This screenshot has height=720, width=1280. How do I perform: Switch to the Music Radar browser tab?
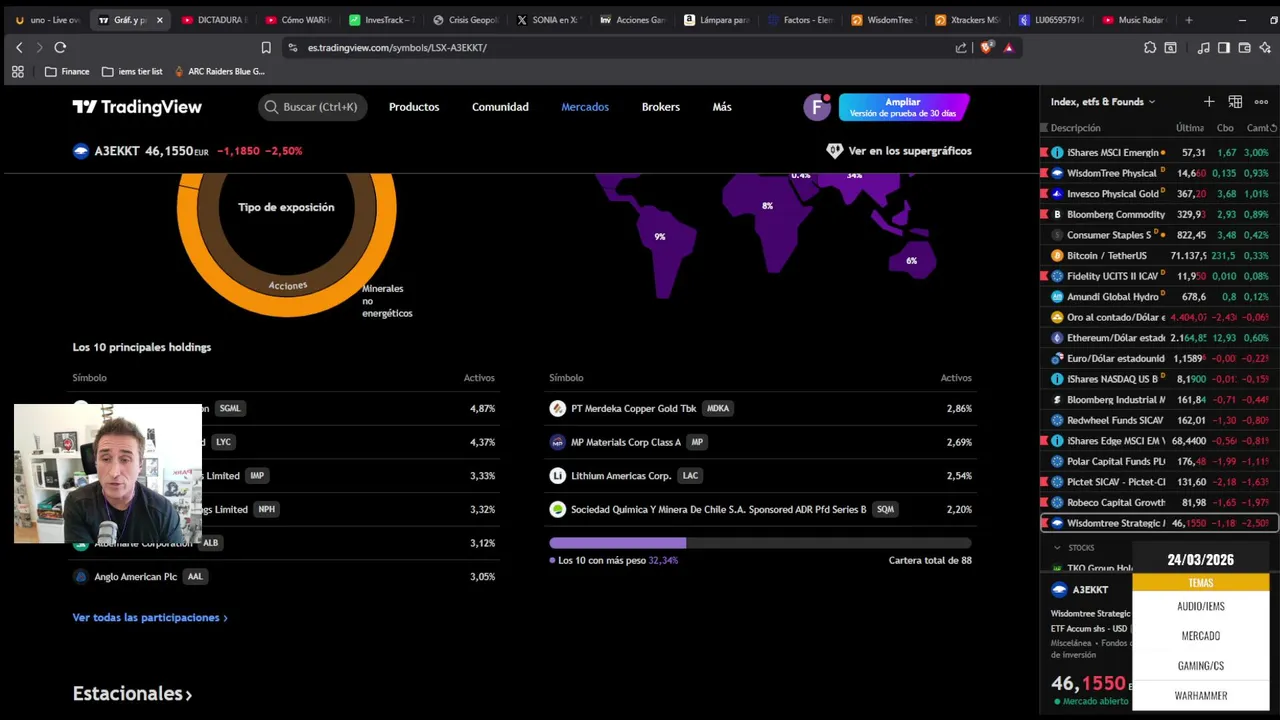(x=1135, y=20)
